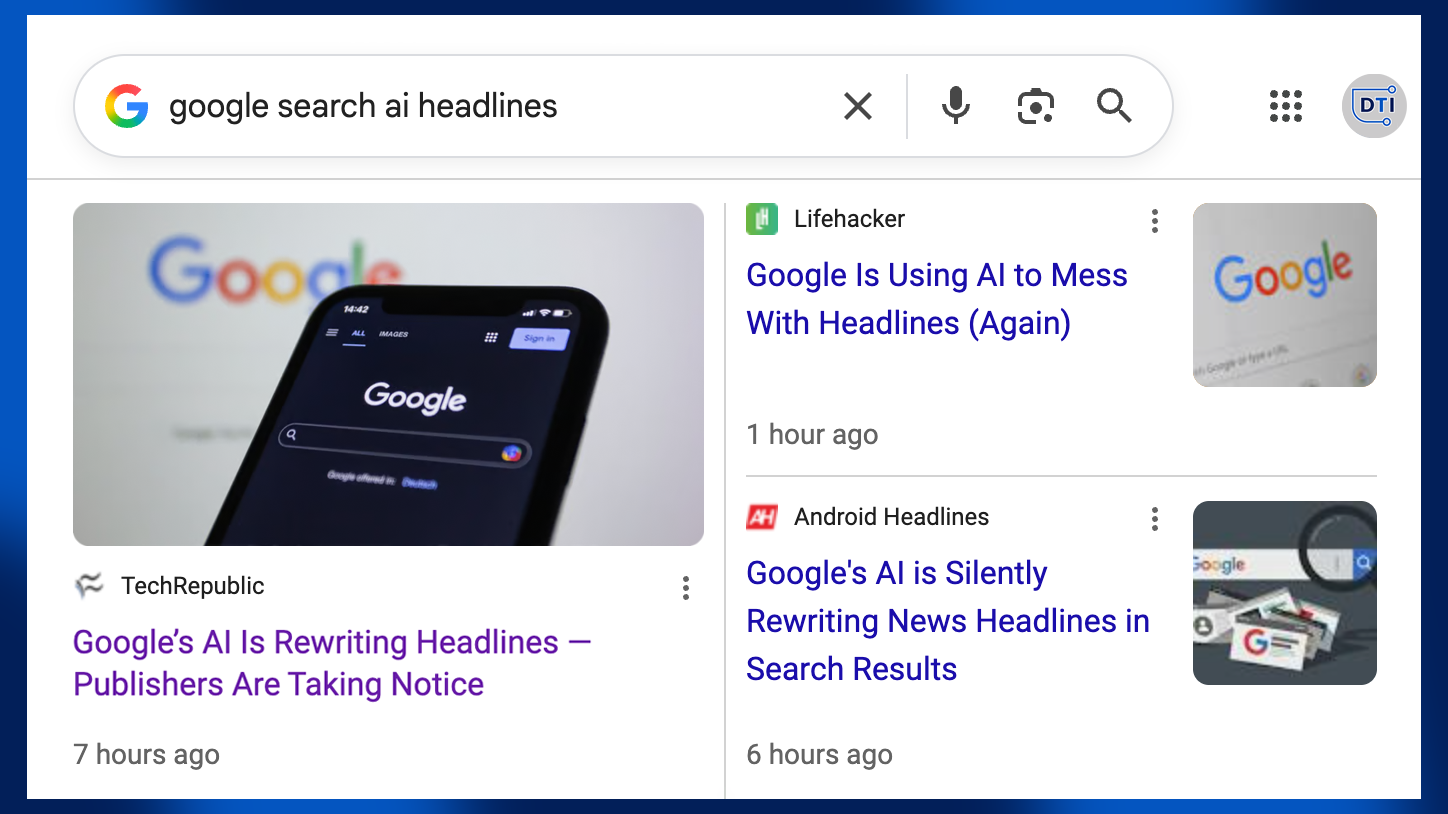Open more options for the Android Headlines result
The width and height of the screenshot is (1448, 814).
1155,519
